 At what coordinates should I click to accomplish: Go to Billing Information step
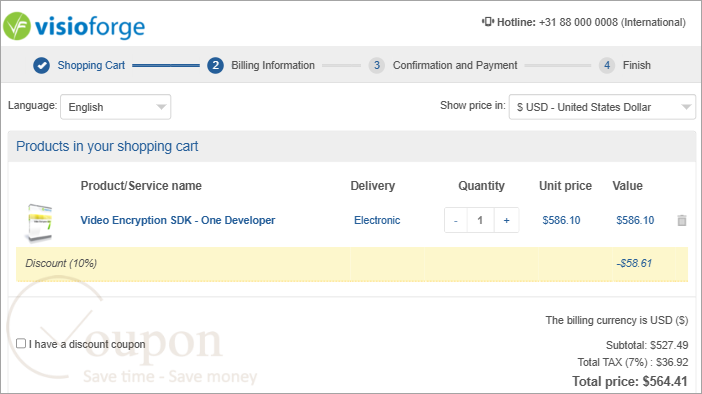273,65
